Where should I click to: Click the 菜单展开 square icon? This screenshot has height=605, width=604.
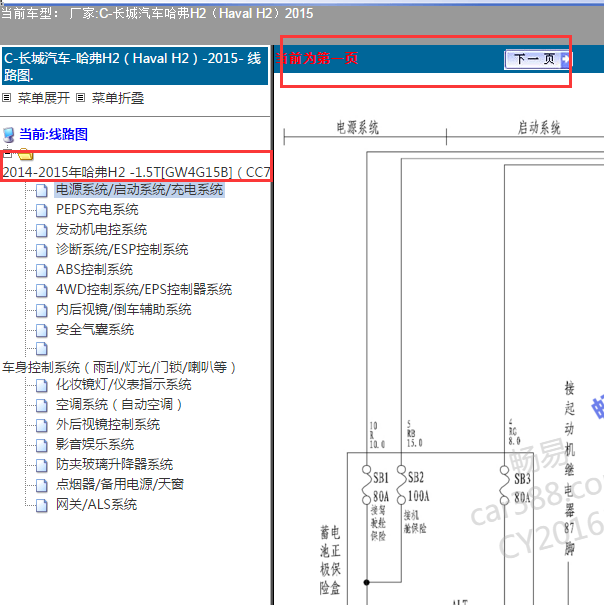(x=7, y=98)
